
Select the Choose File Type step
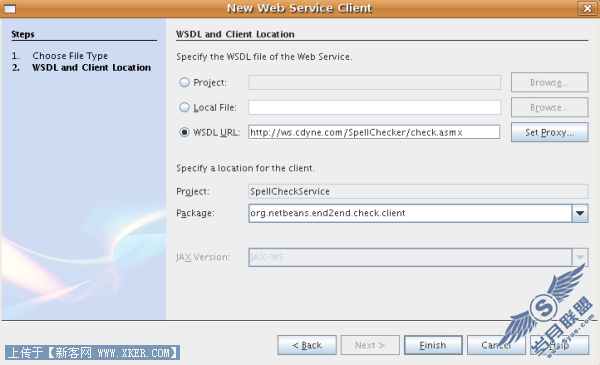click(x=70, y=56)
